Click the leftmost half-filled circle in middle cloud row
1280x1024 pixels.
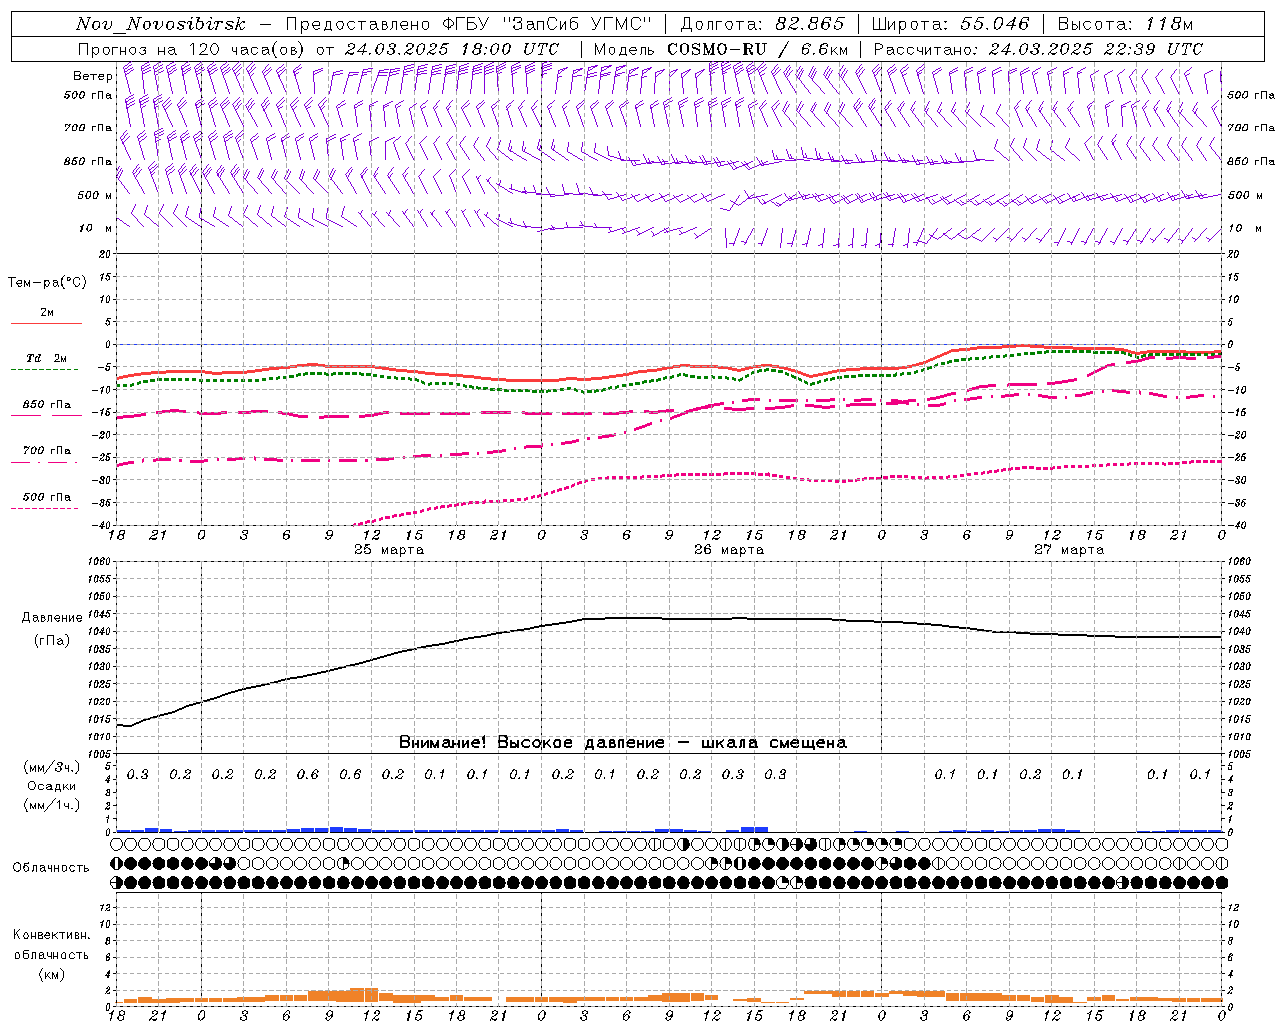117,863
